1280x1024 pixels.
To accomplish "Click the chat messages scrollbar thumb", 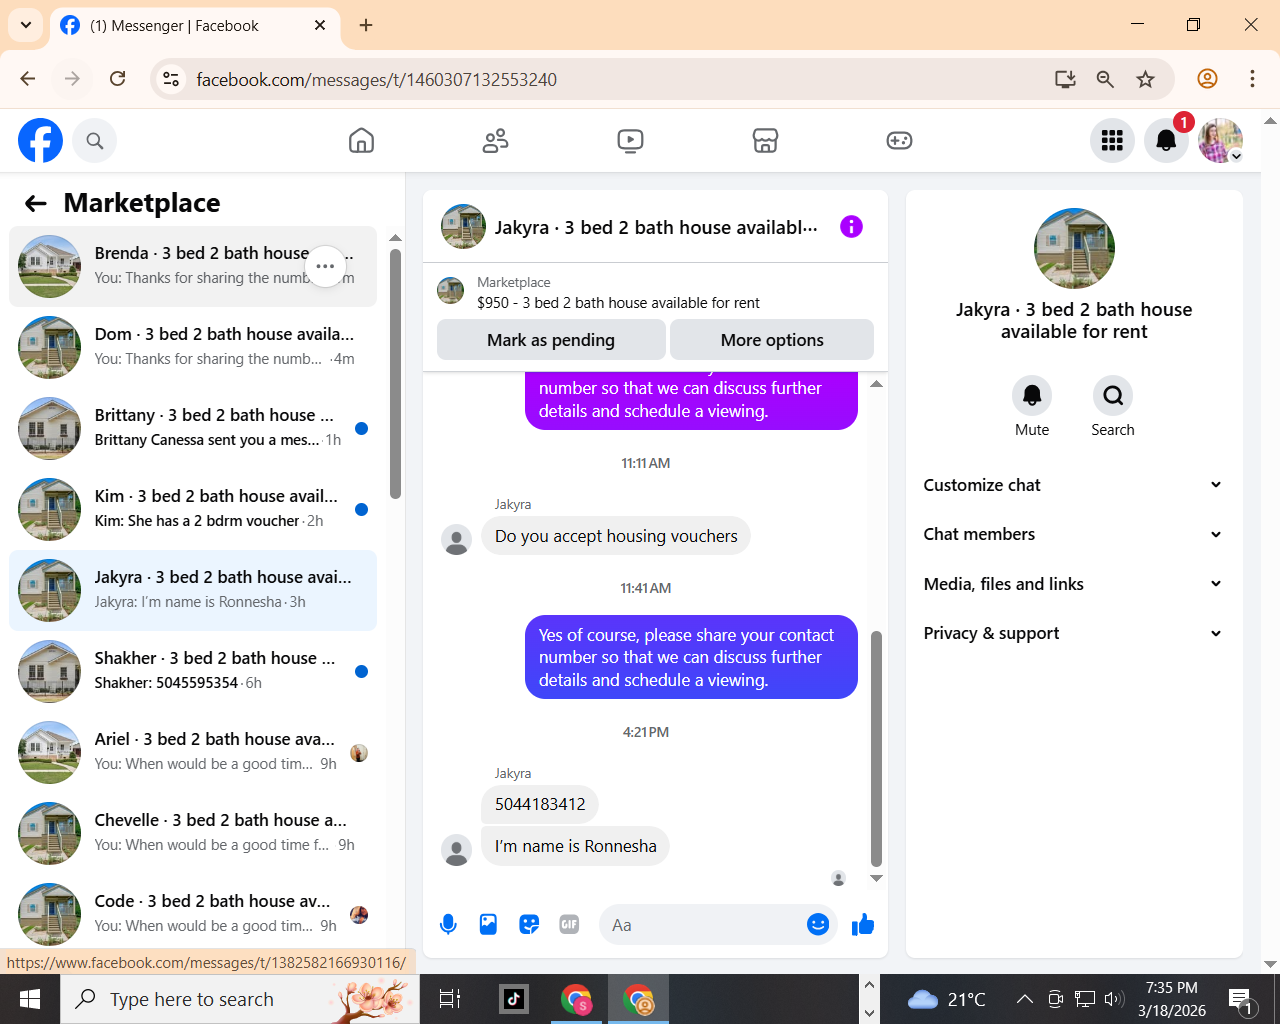I will coord(877,749).
